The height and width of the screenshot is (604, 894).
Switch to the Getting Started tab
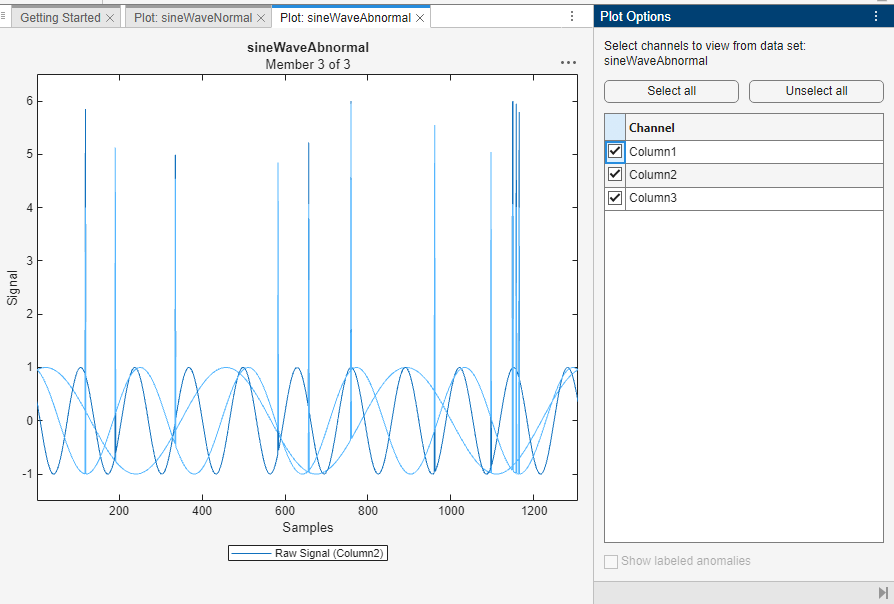pyautogui.click(x=60, y=18)
